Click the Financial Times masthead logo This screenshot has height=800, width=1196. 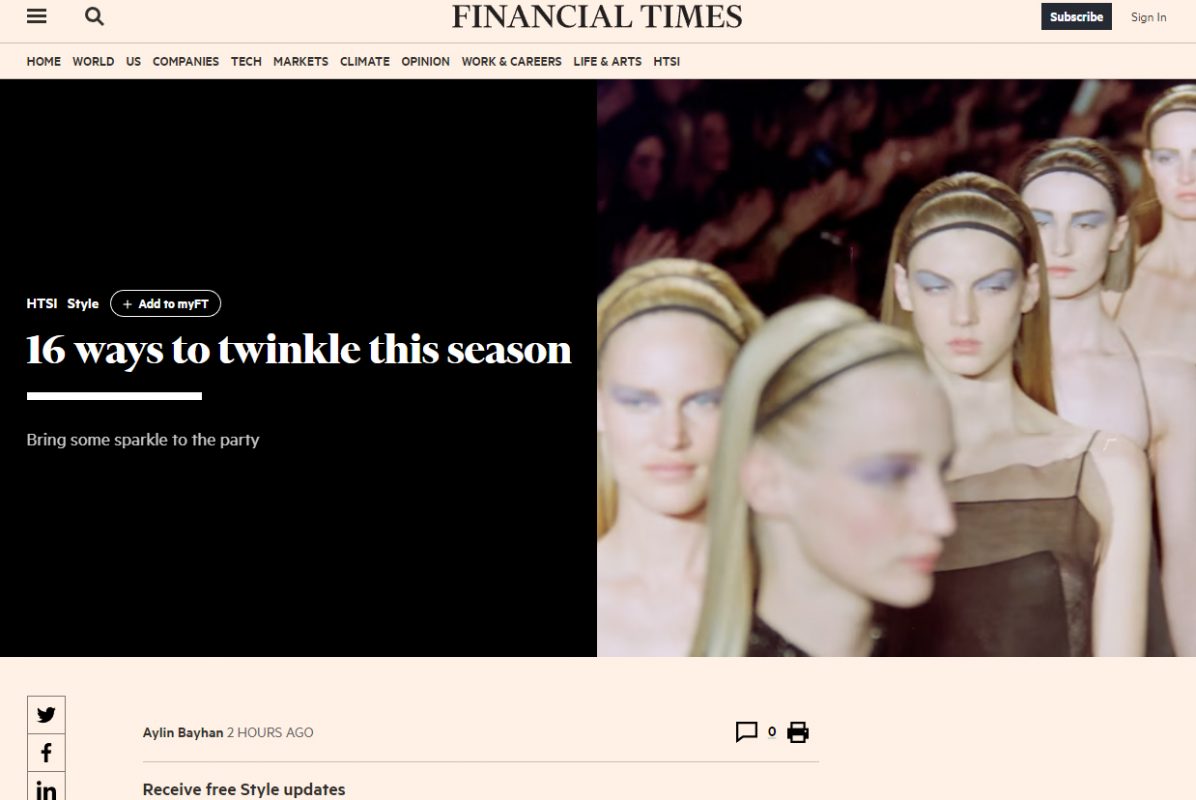pyautogui.click(x=597, y=17)
